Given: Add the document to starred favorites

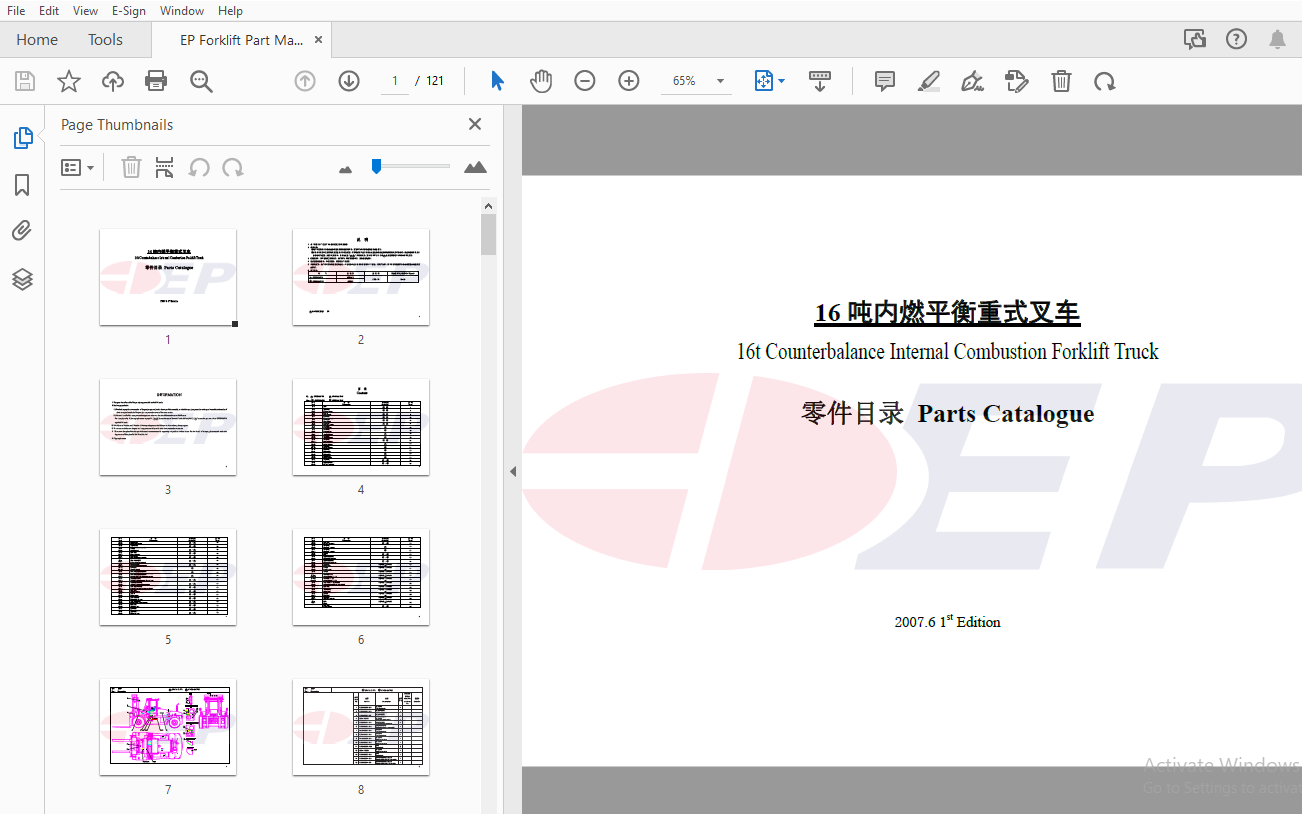Looking at the screenshot, I should [x=69, y=81].
